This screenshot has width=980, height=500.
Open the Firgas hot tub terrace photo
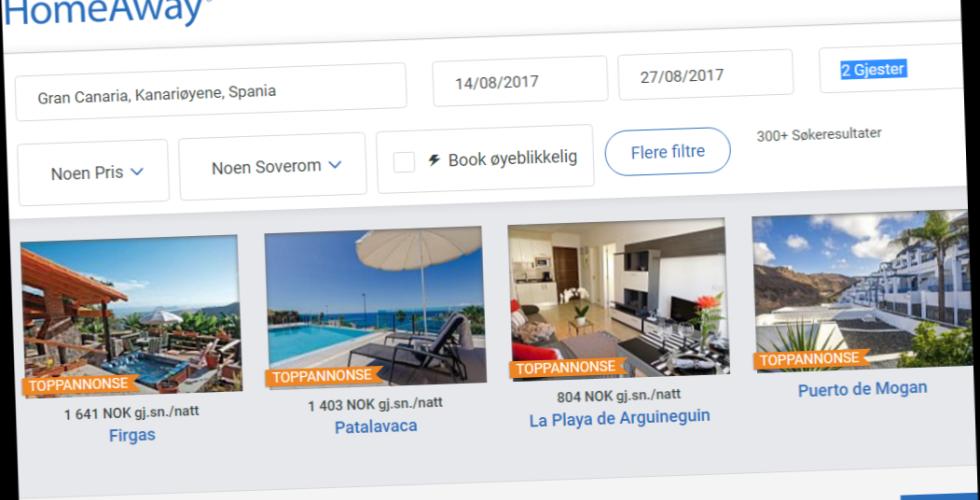tap(131, 314)
